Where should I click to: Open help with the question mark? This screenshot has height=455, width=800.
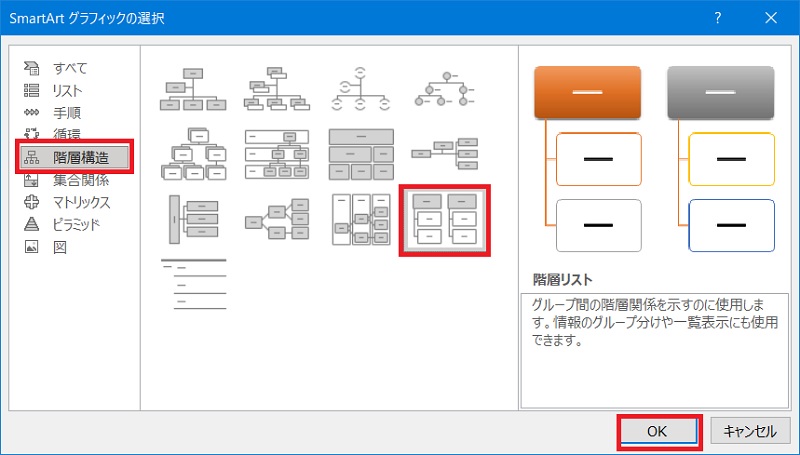click(x=718, y=18)
